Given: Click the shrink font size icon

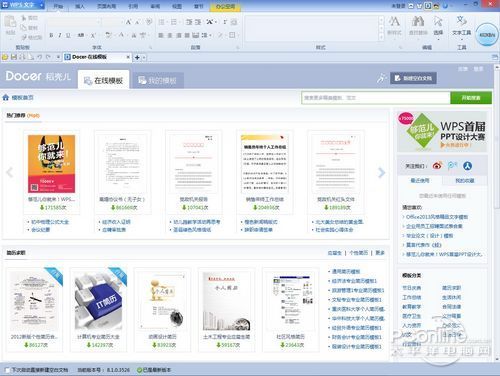Looking at the screenshot, I should (x=137, y=22).
